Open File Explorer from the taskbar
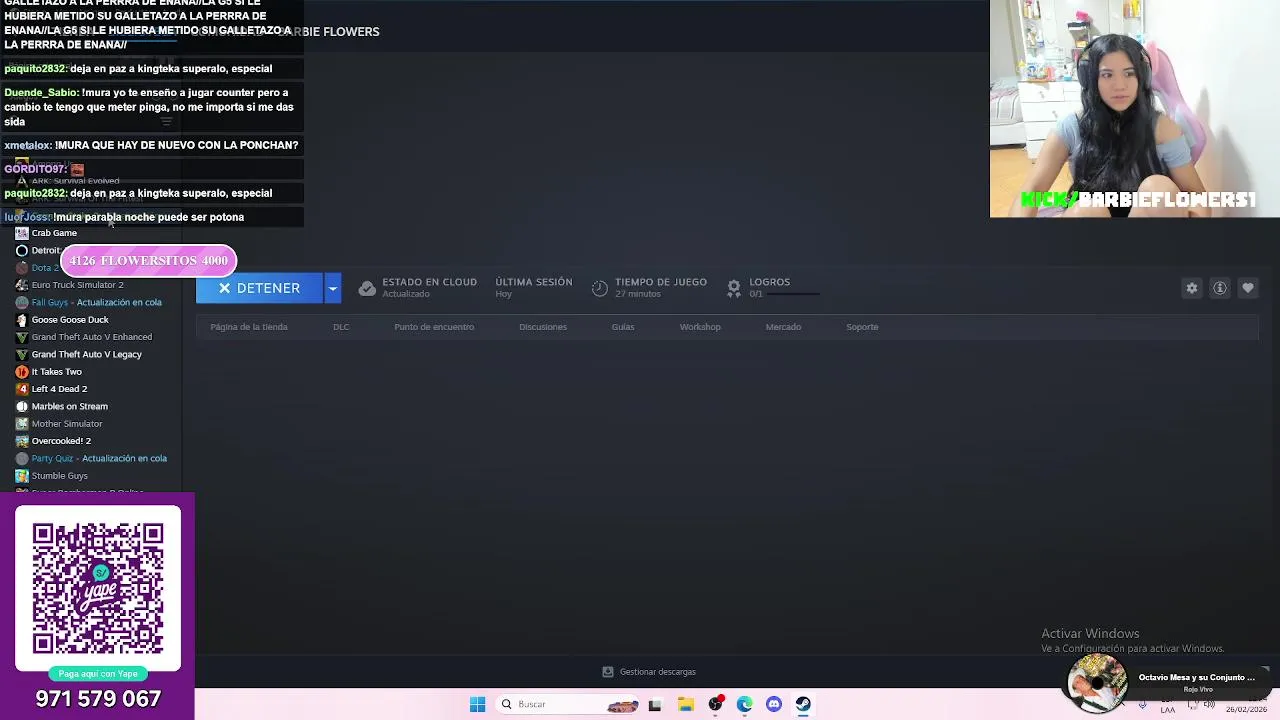This screenshot has width=1280, height=720. coord(685,704)
